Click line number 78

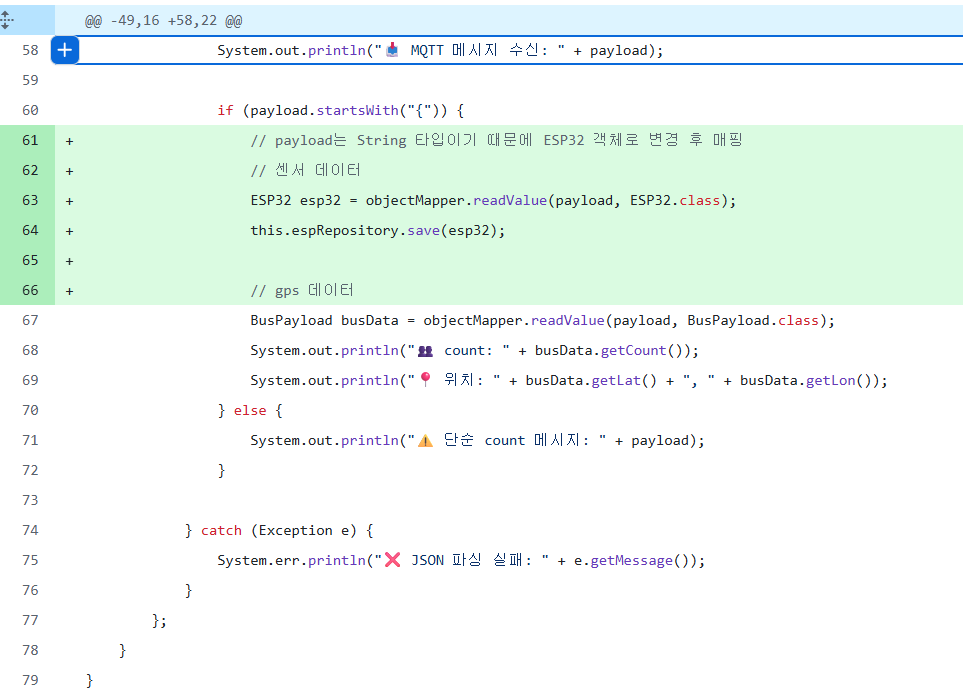click(30, 650)
